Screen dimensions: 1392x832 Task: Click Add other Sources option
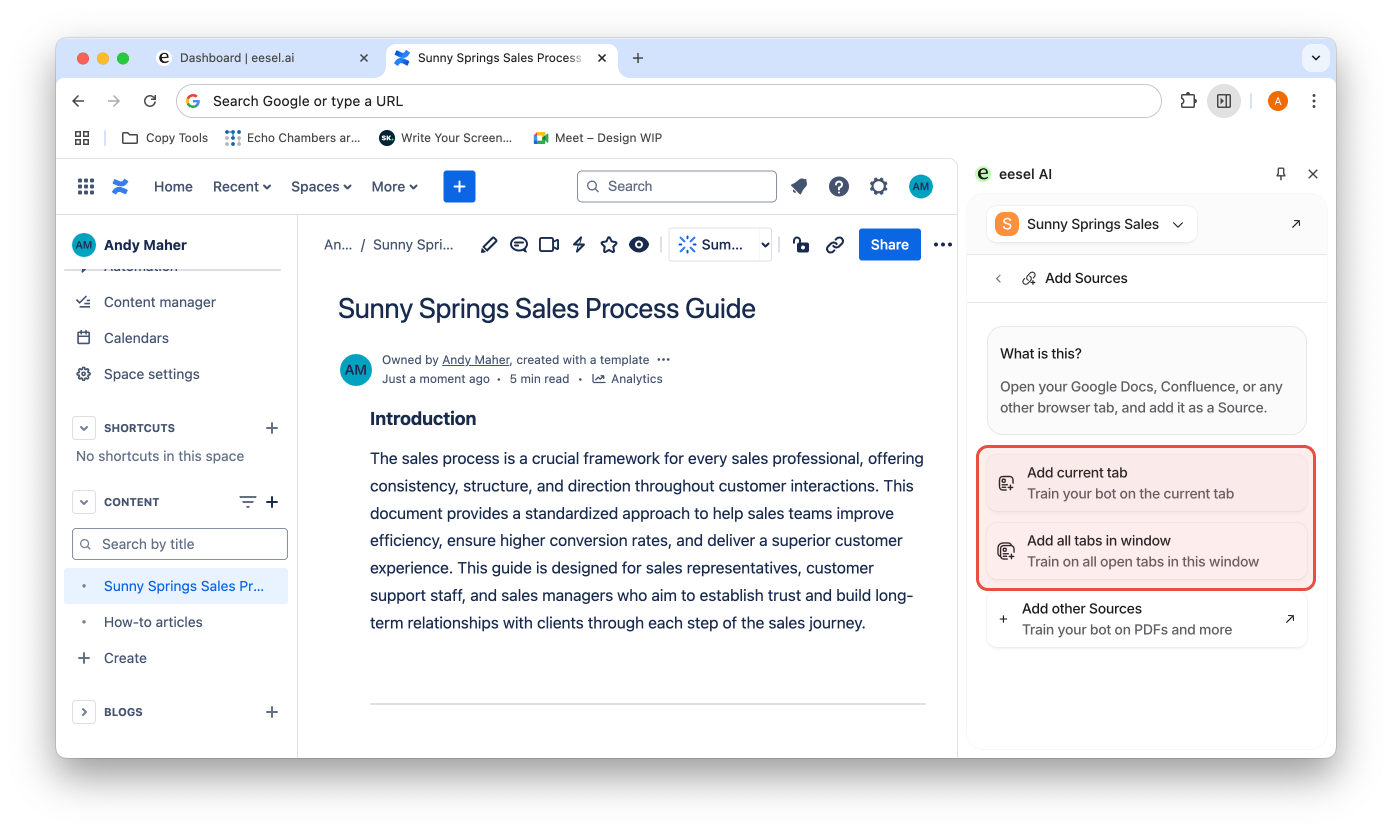(1147, 619)
